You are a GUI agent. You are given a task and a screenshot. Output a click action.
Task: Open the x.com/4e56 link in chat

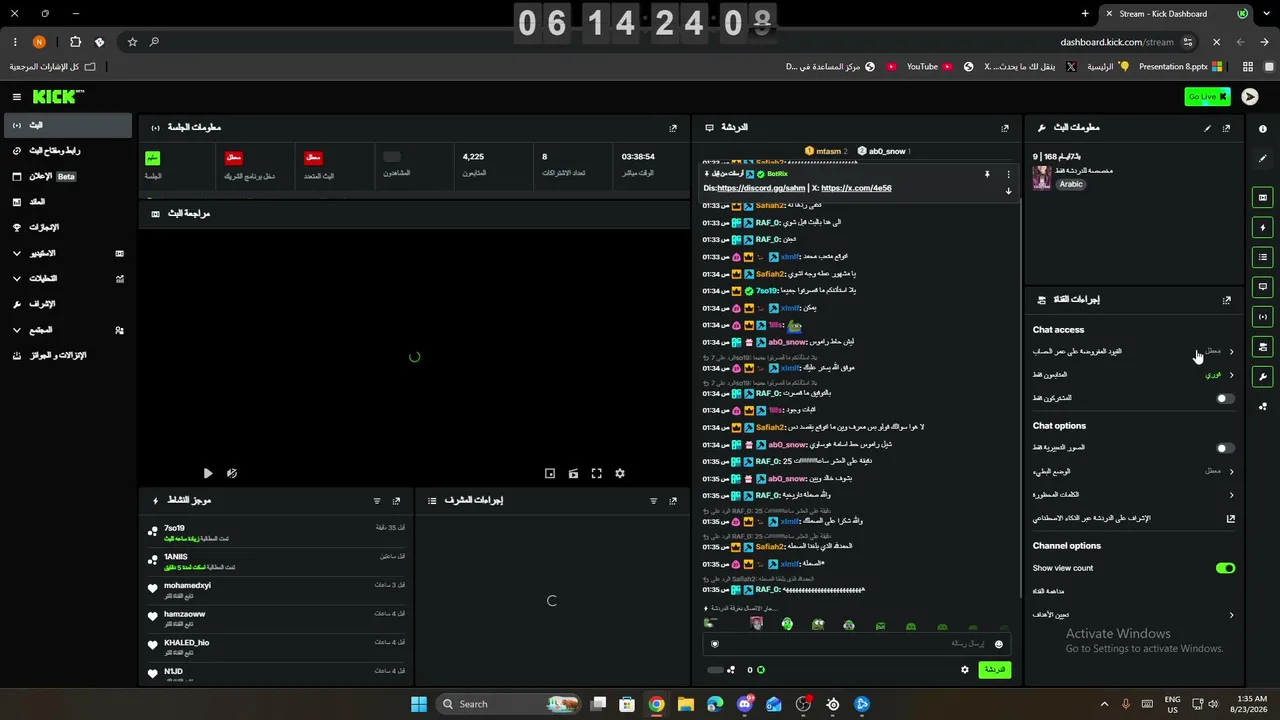click(856, 188)
